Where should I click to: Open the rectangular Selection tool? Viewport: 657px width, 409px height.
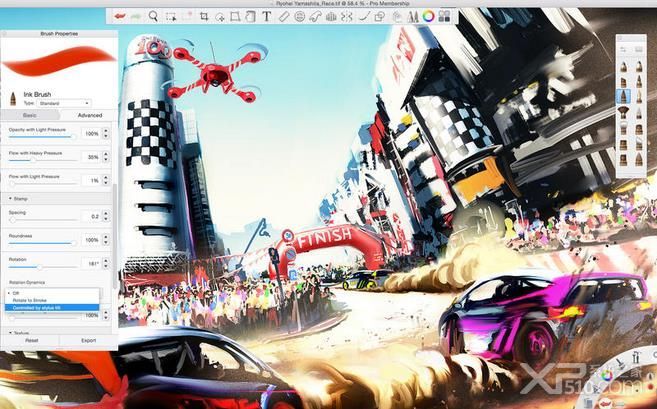tap(171, 17)
